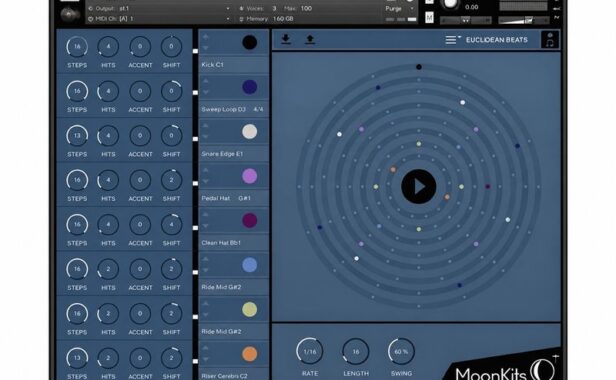Toggle the white square beside blue Ride Mid row
The image size is (616, 380).
tap(195, 272)
